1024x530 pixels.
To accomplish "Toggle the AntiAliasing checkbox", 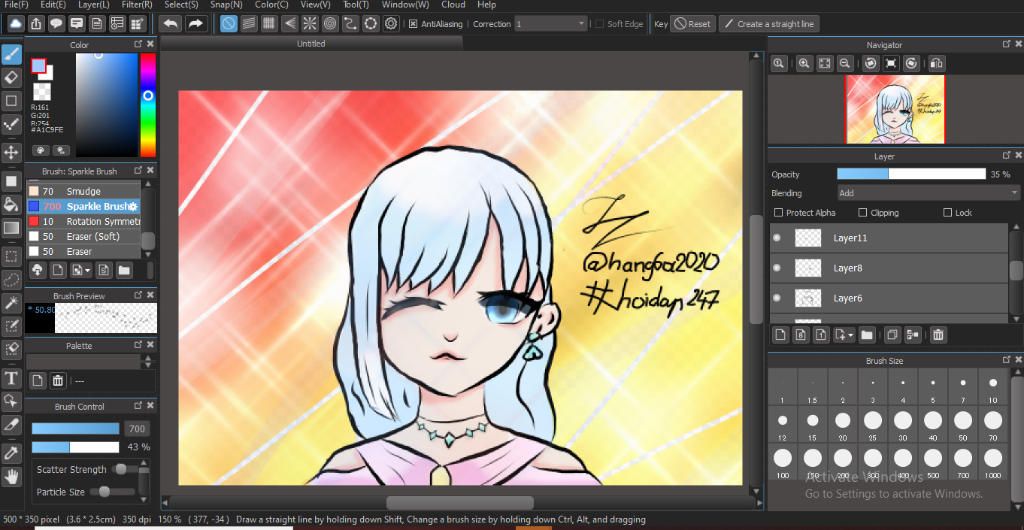I will pyautogui.click(x=413, y=24).
